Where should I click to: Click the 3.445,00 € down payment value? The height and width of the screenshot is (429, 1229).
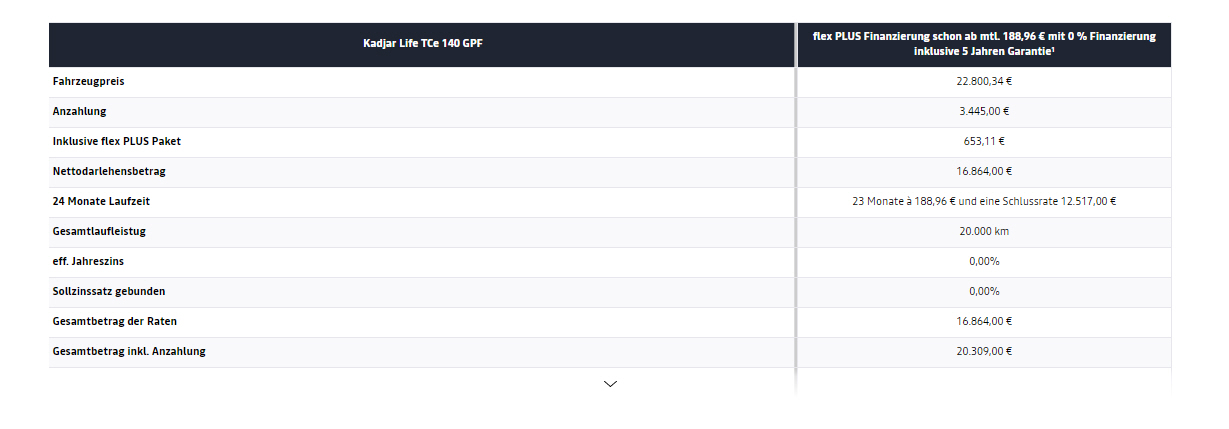point(984,112)
